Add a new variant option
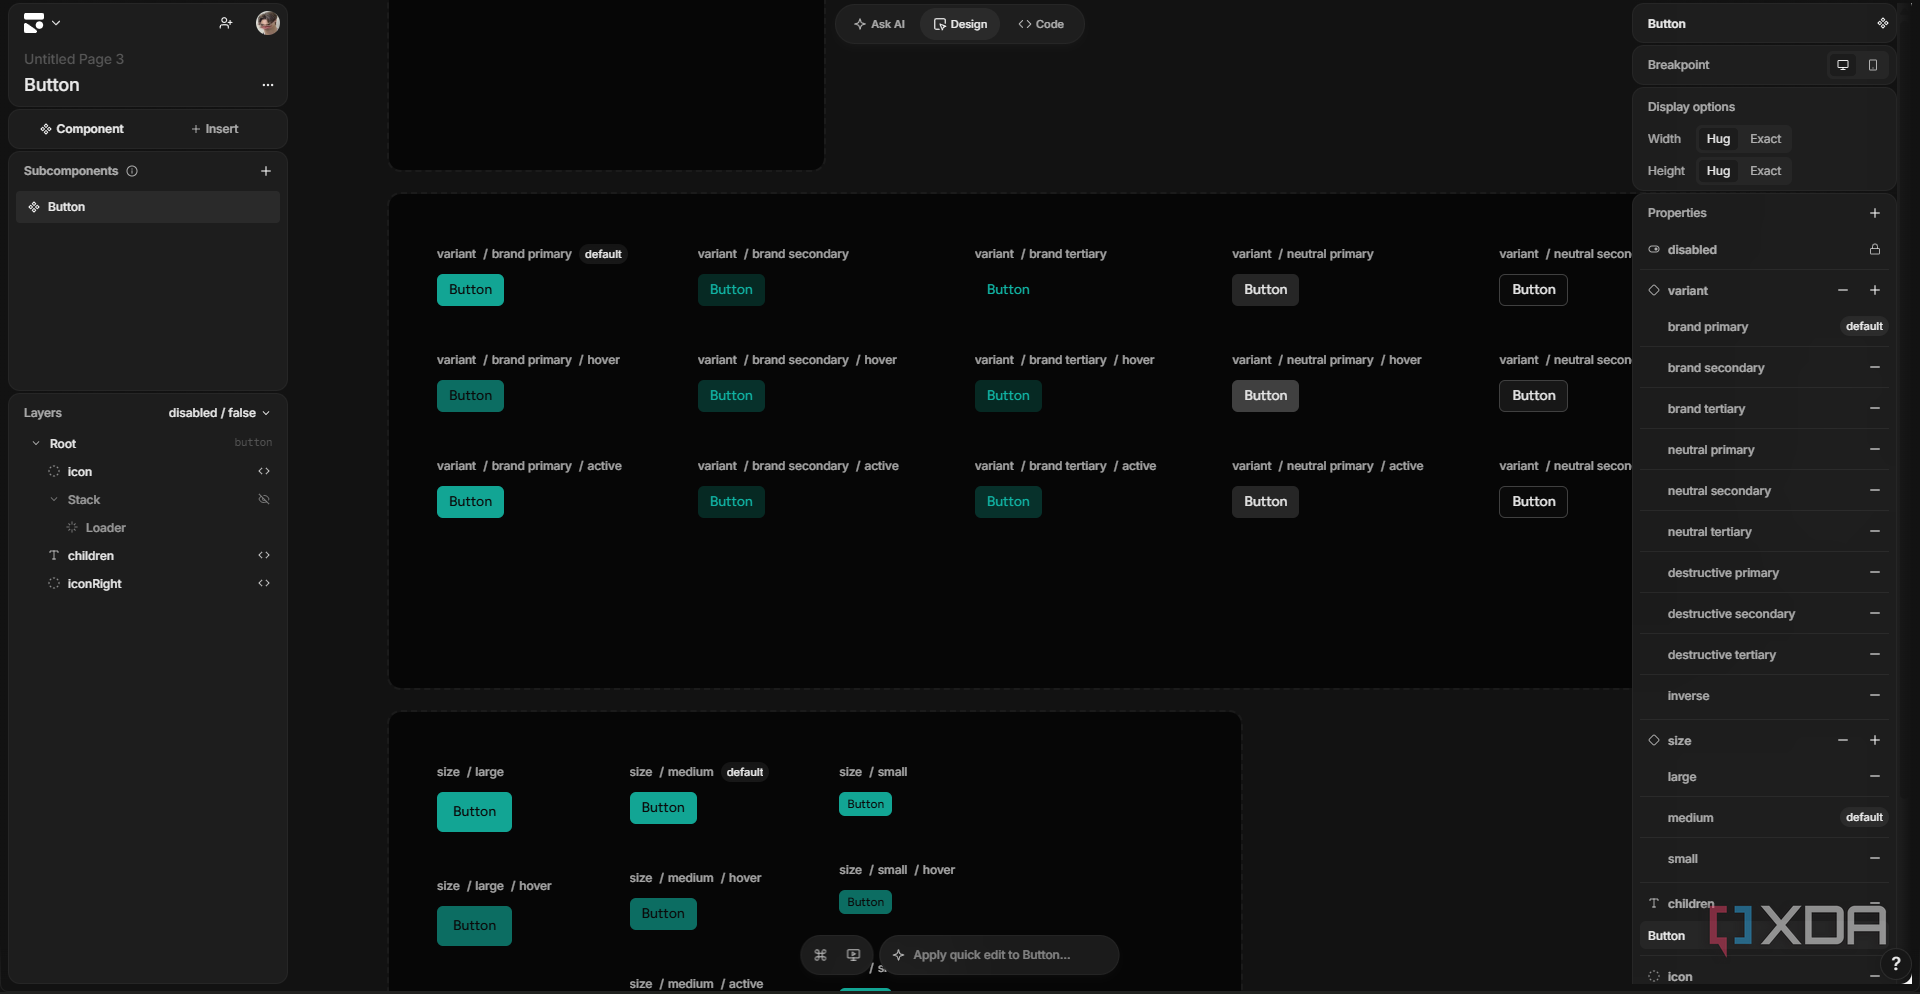The image size is (1920, 994). coord(1875,290)
